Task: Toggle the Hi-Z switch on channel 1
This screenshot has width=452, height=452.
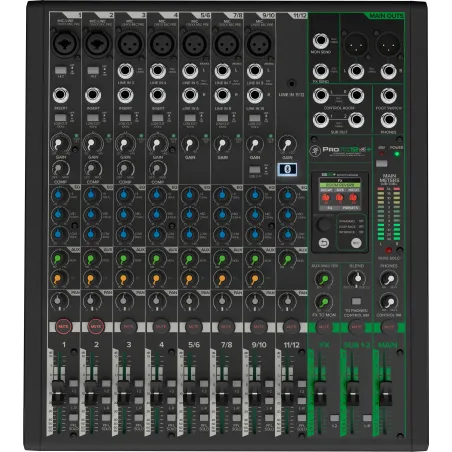Action: (x=61, y=70)
